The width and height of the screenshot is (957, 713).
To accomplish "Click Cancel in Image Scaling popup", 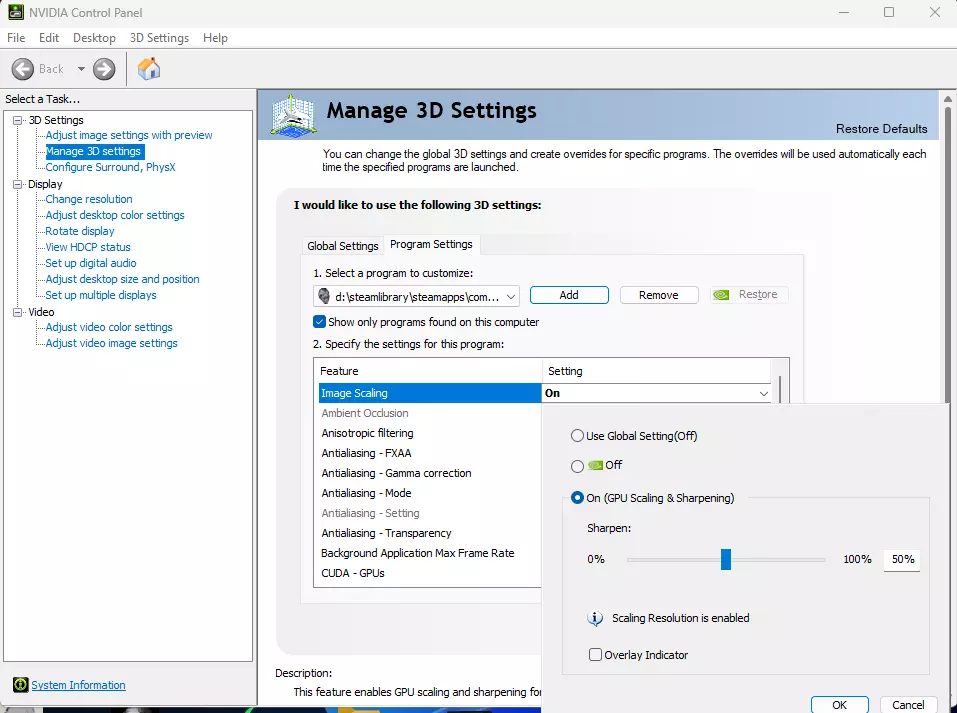I will pos(908,704).
